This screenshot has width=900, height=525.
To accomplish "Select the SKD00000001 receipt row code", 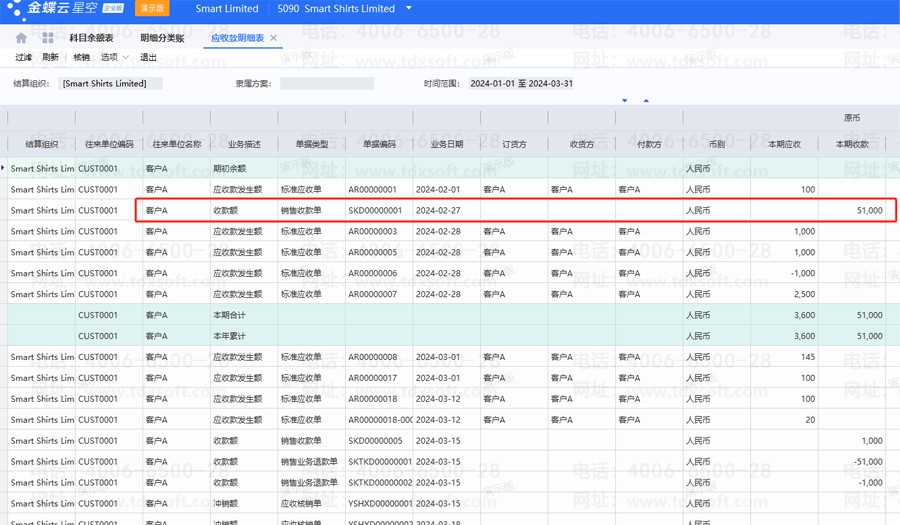I will (x=375, y=211).
